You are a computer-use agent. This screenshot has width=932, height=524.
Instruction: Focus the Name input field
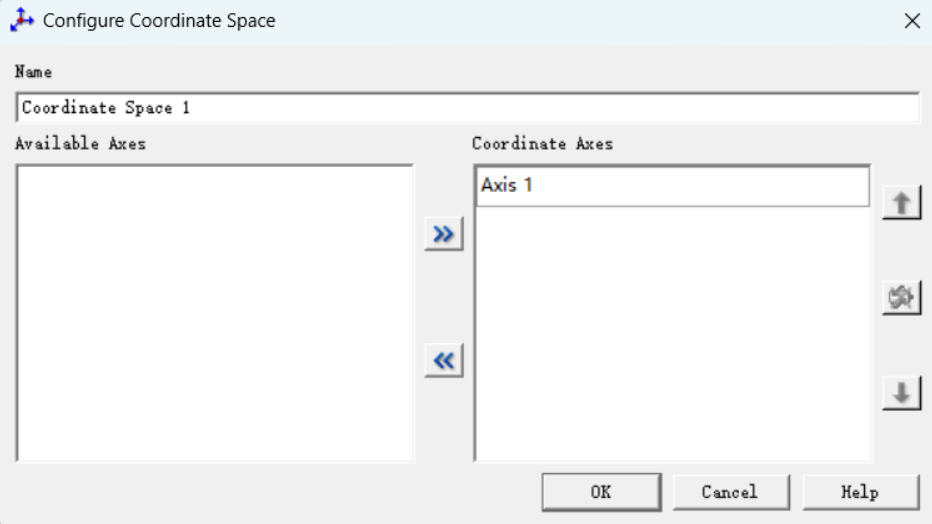tap(467, 108)
